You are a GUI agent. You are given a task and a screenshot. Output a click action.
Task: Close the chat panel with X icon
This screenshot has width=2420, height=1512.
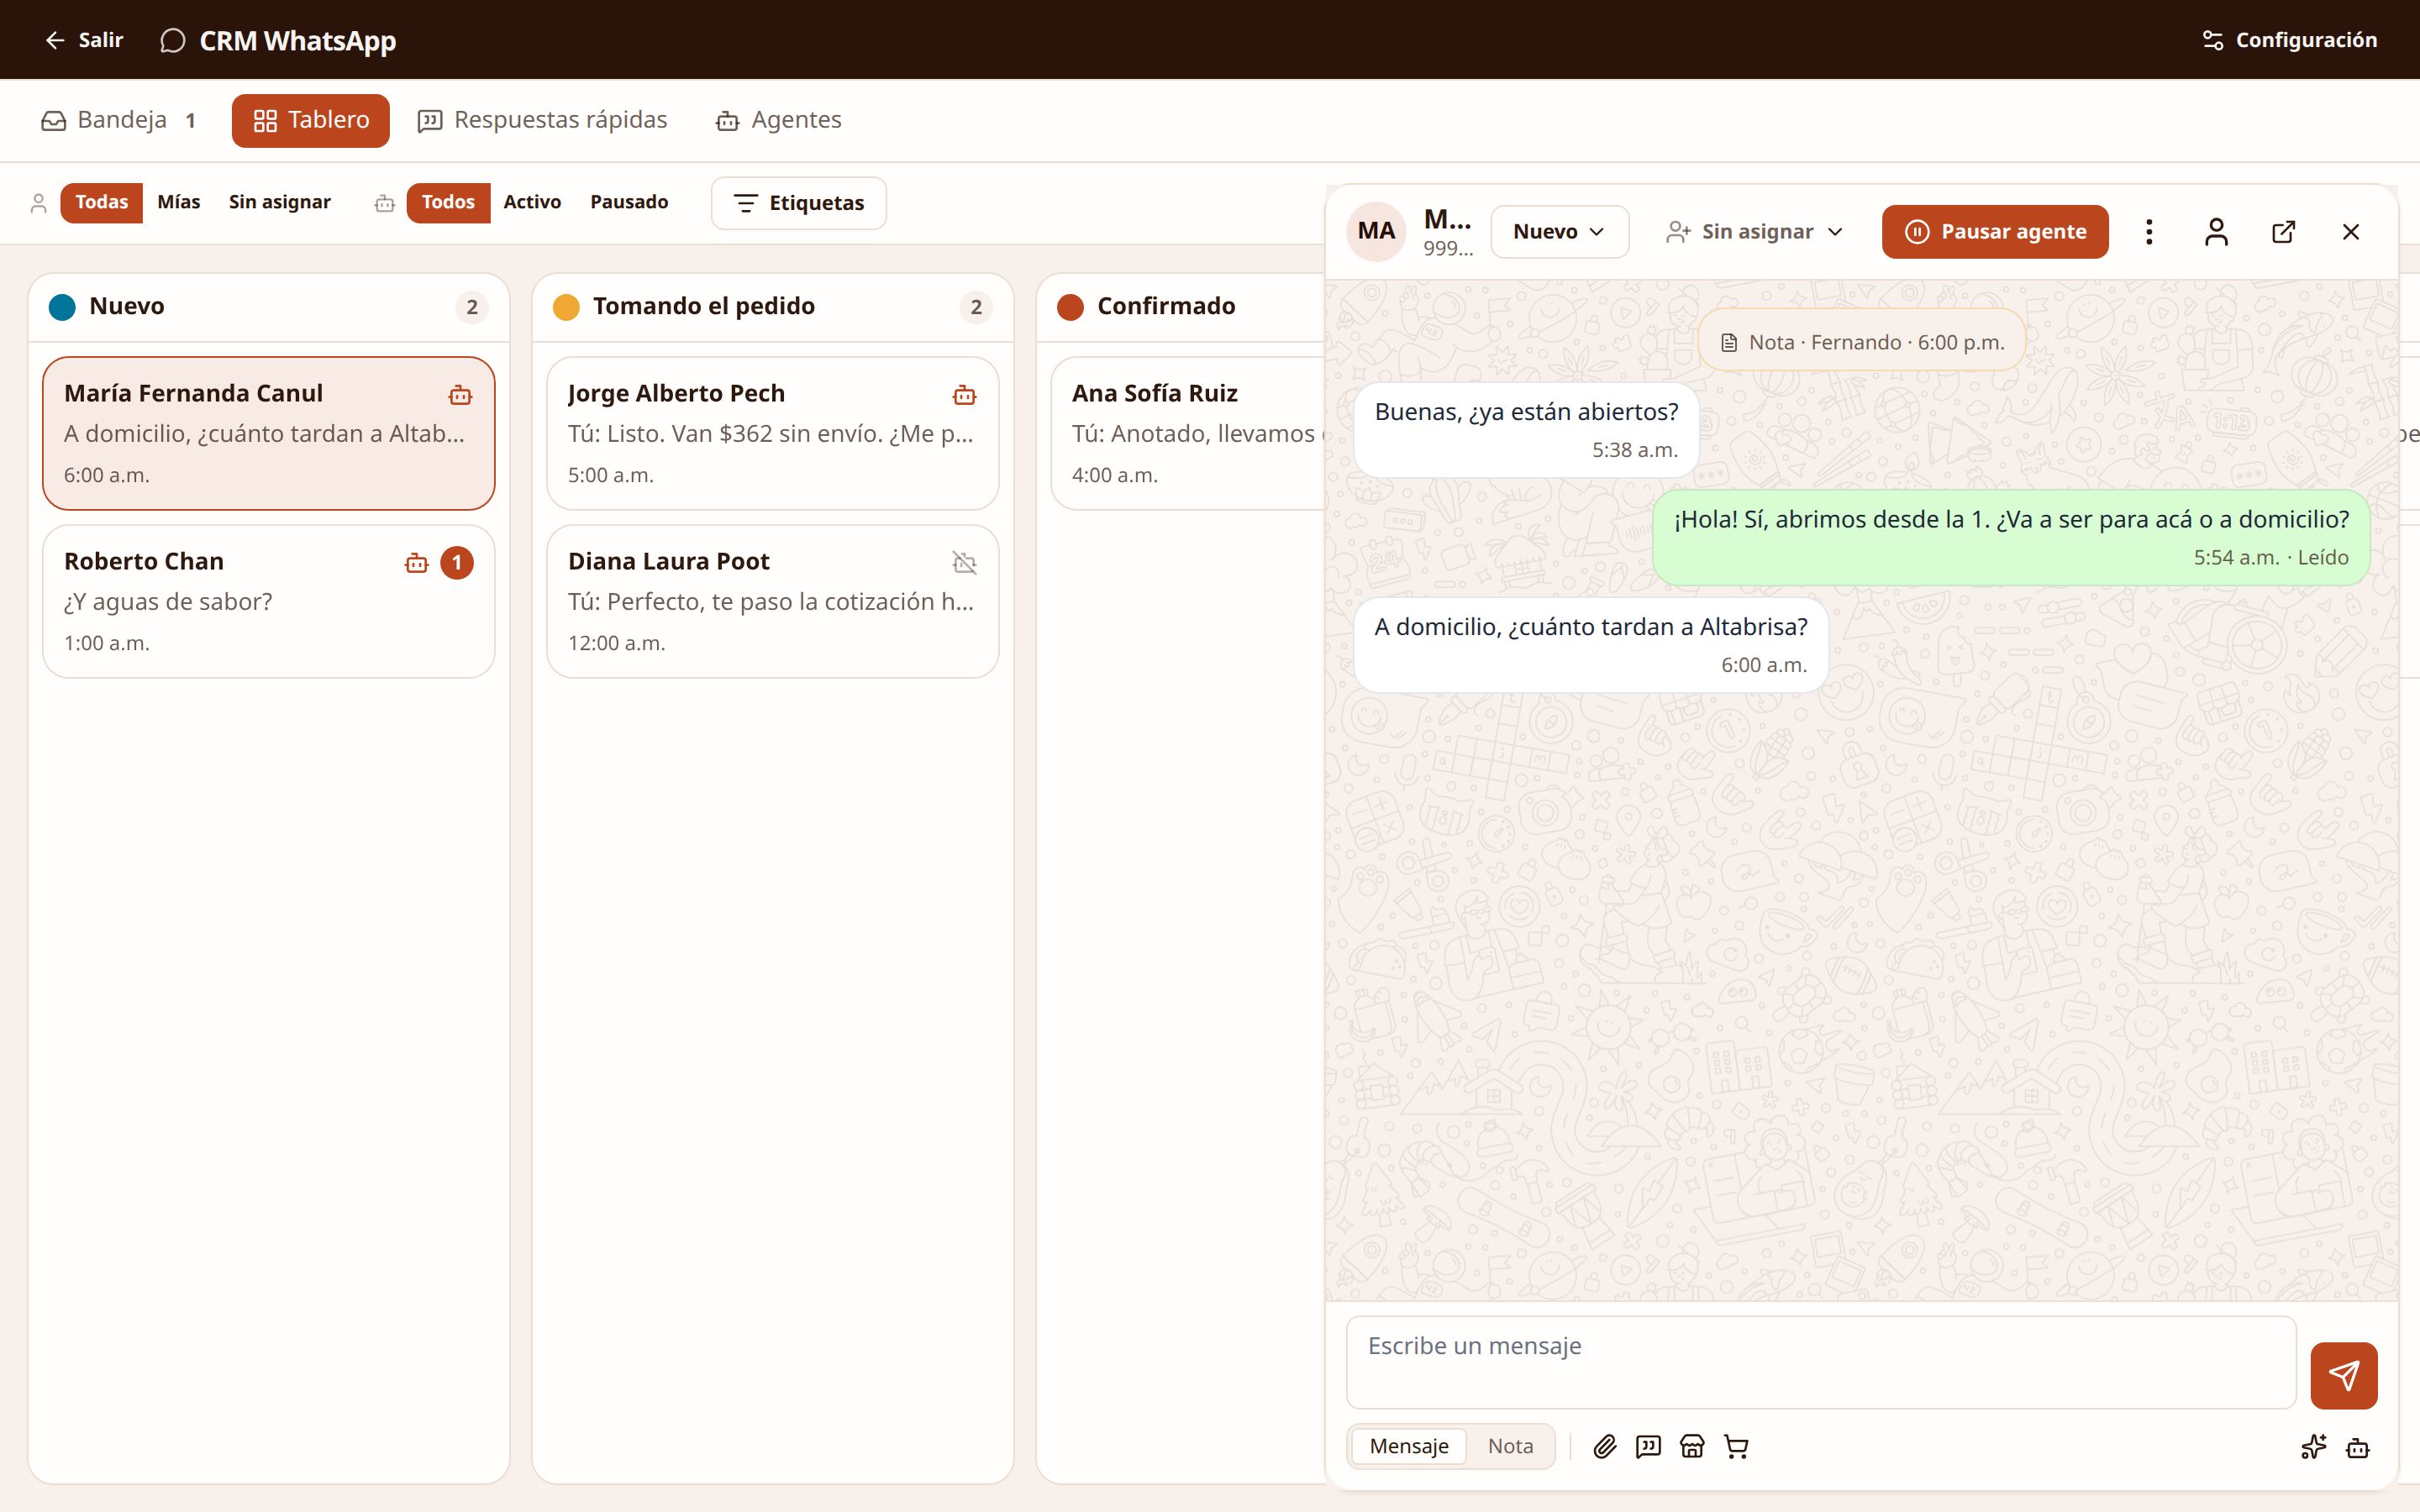pos(2351,232)
